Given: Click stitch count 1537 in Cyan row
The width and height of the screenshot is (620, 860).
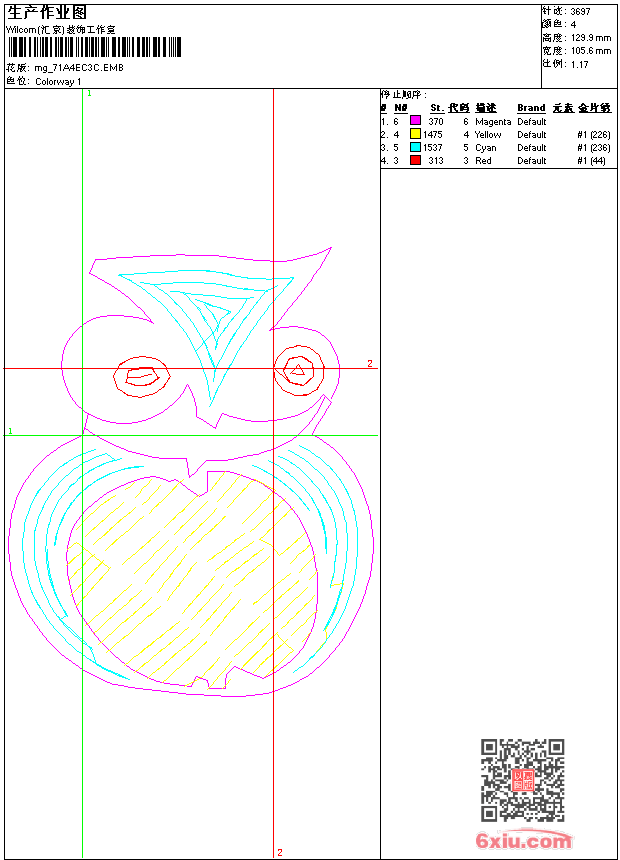Looking at the screenshot, I should pyautogui.click(x=432, y=148).
